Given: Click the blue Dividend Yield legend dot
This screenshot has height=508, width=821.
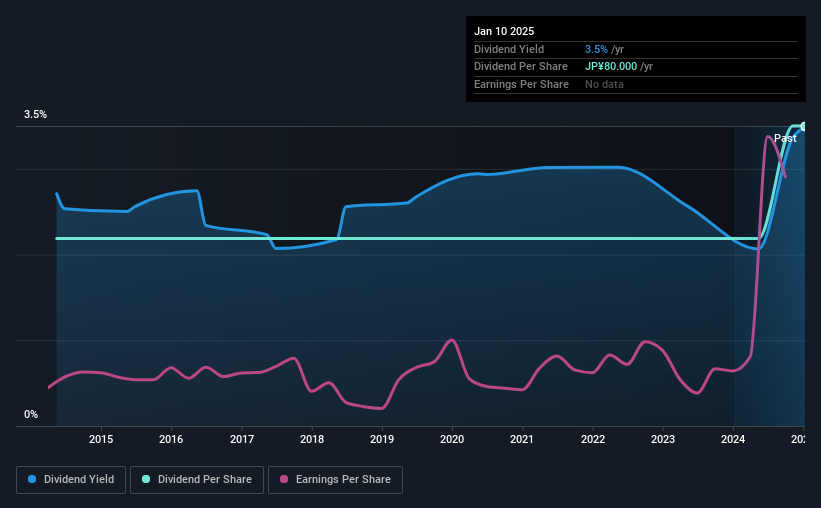Looking at the screenshot, I should pos(32,479).
